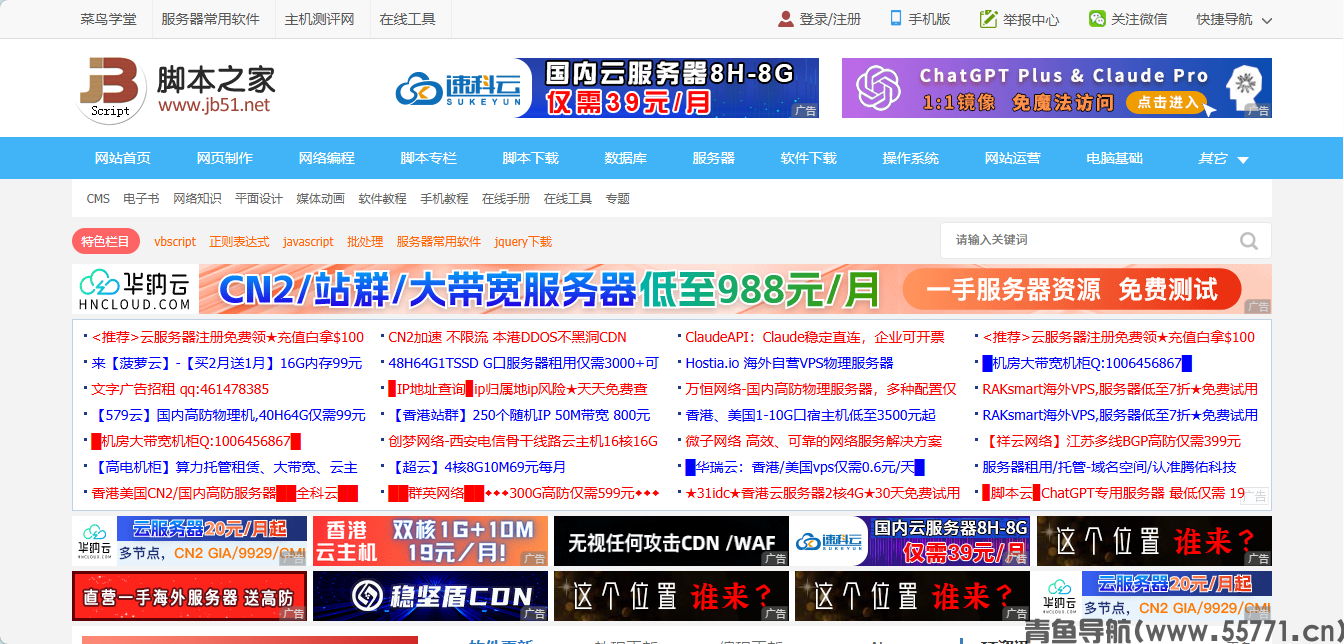Click the 批处理 featured link
The height and width of the screenshot is (644, 1344).
click(365, 242)
